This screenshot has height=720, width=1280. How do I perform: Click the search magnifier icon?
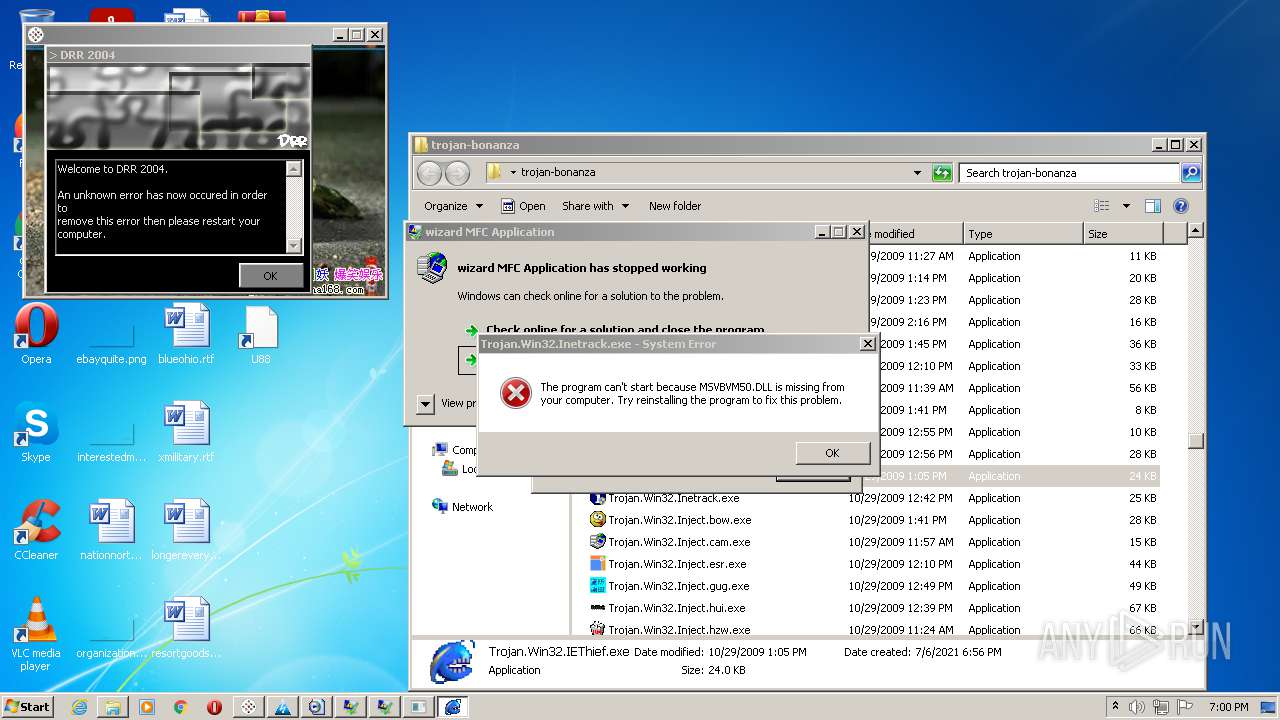pos(1190,173)
